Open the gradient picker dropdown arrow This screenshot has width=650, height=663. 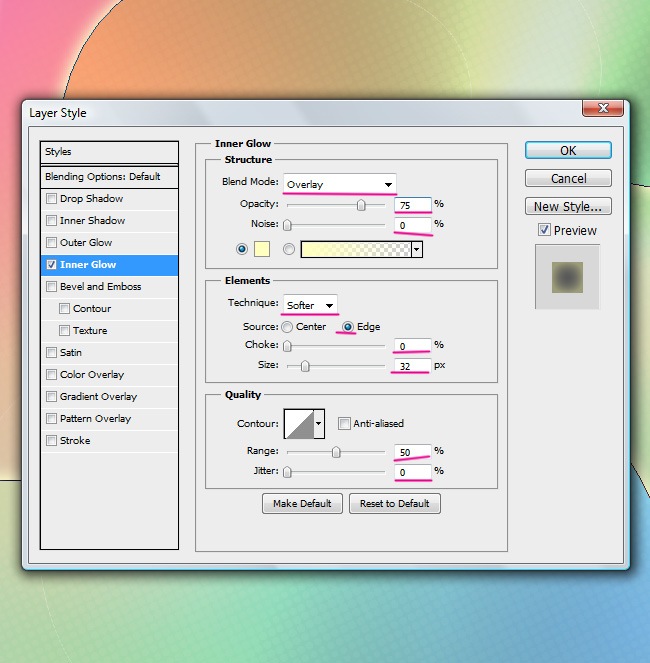click(417, 250)
